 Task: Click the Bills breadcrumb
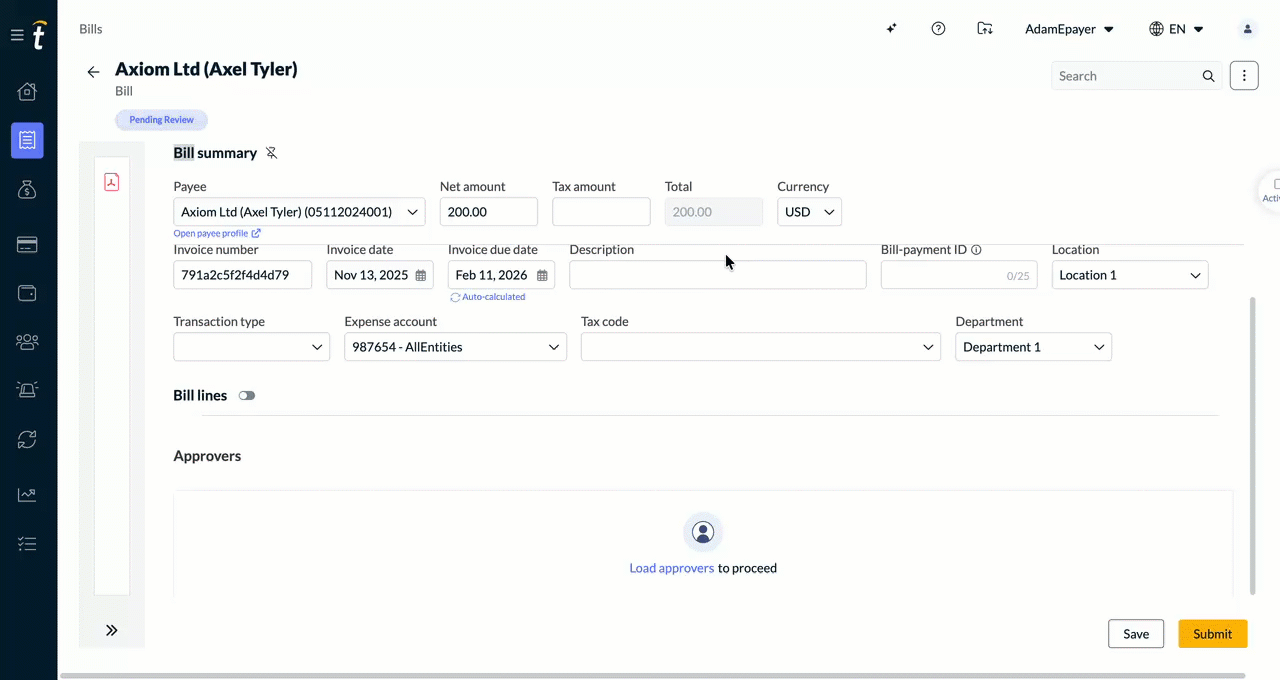tap(91, 29)
